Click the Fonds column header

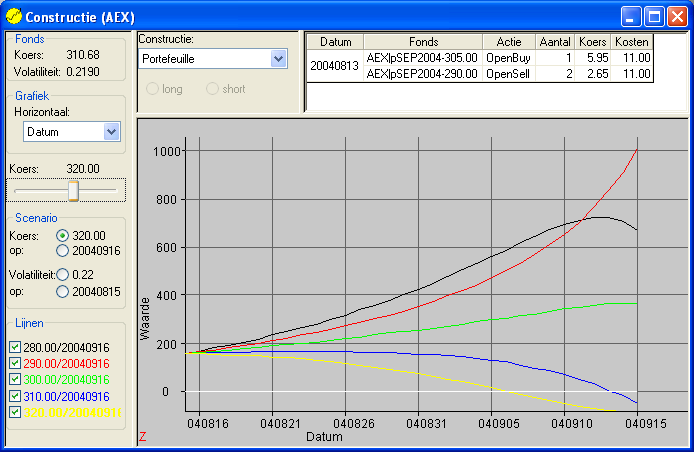[x=423, y=42]
